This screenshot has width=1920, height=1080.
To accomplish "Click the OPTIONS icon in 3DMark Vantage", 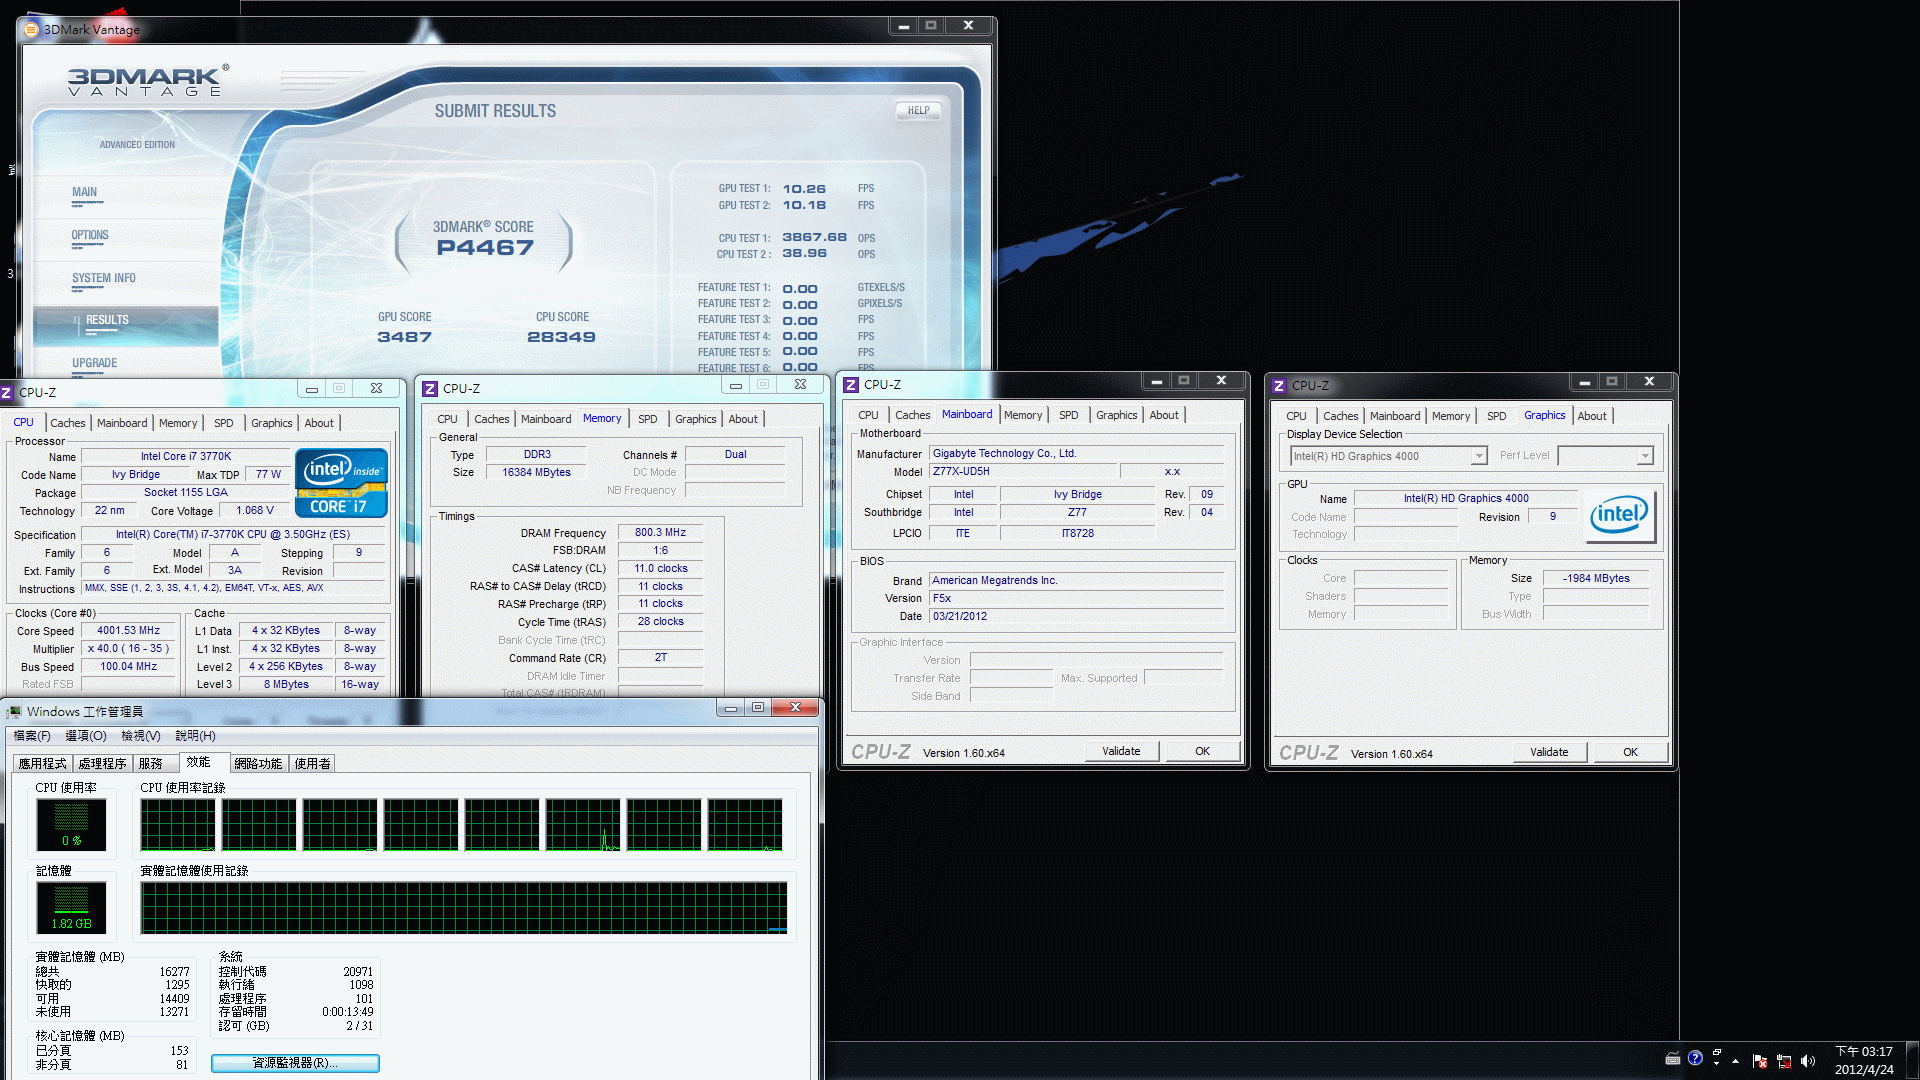I will click(x=90, y=235).
